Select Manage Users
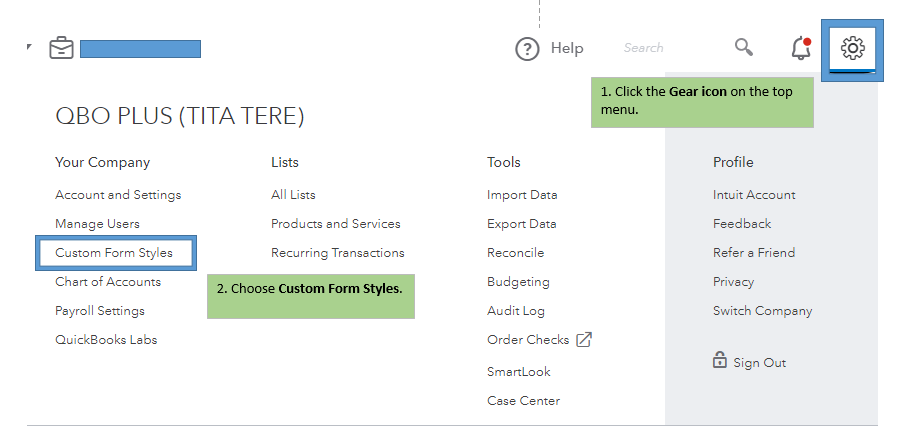This screenshot has height=426, width=898. (97, 224)
